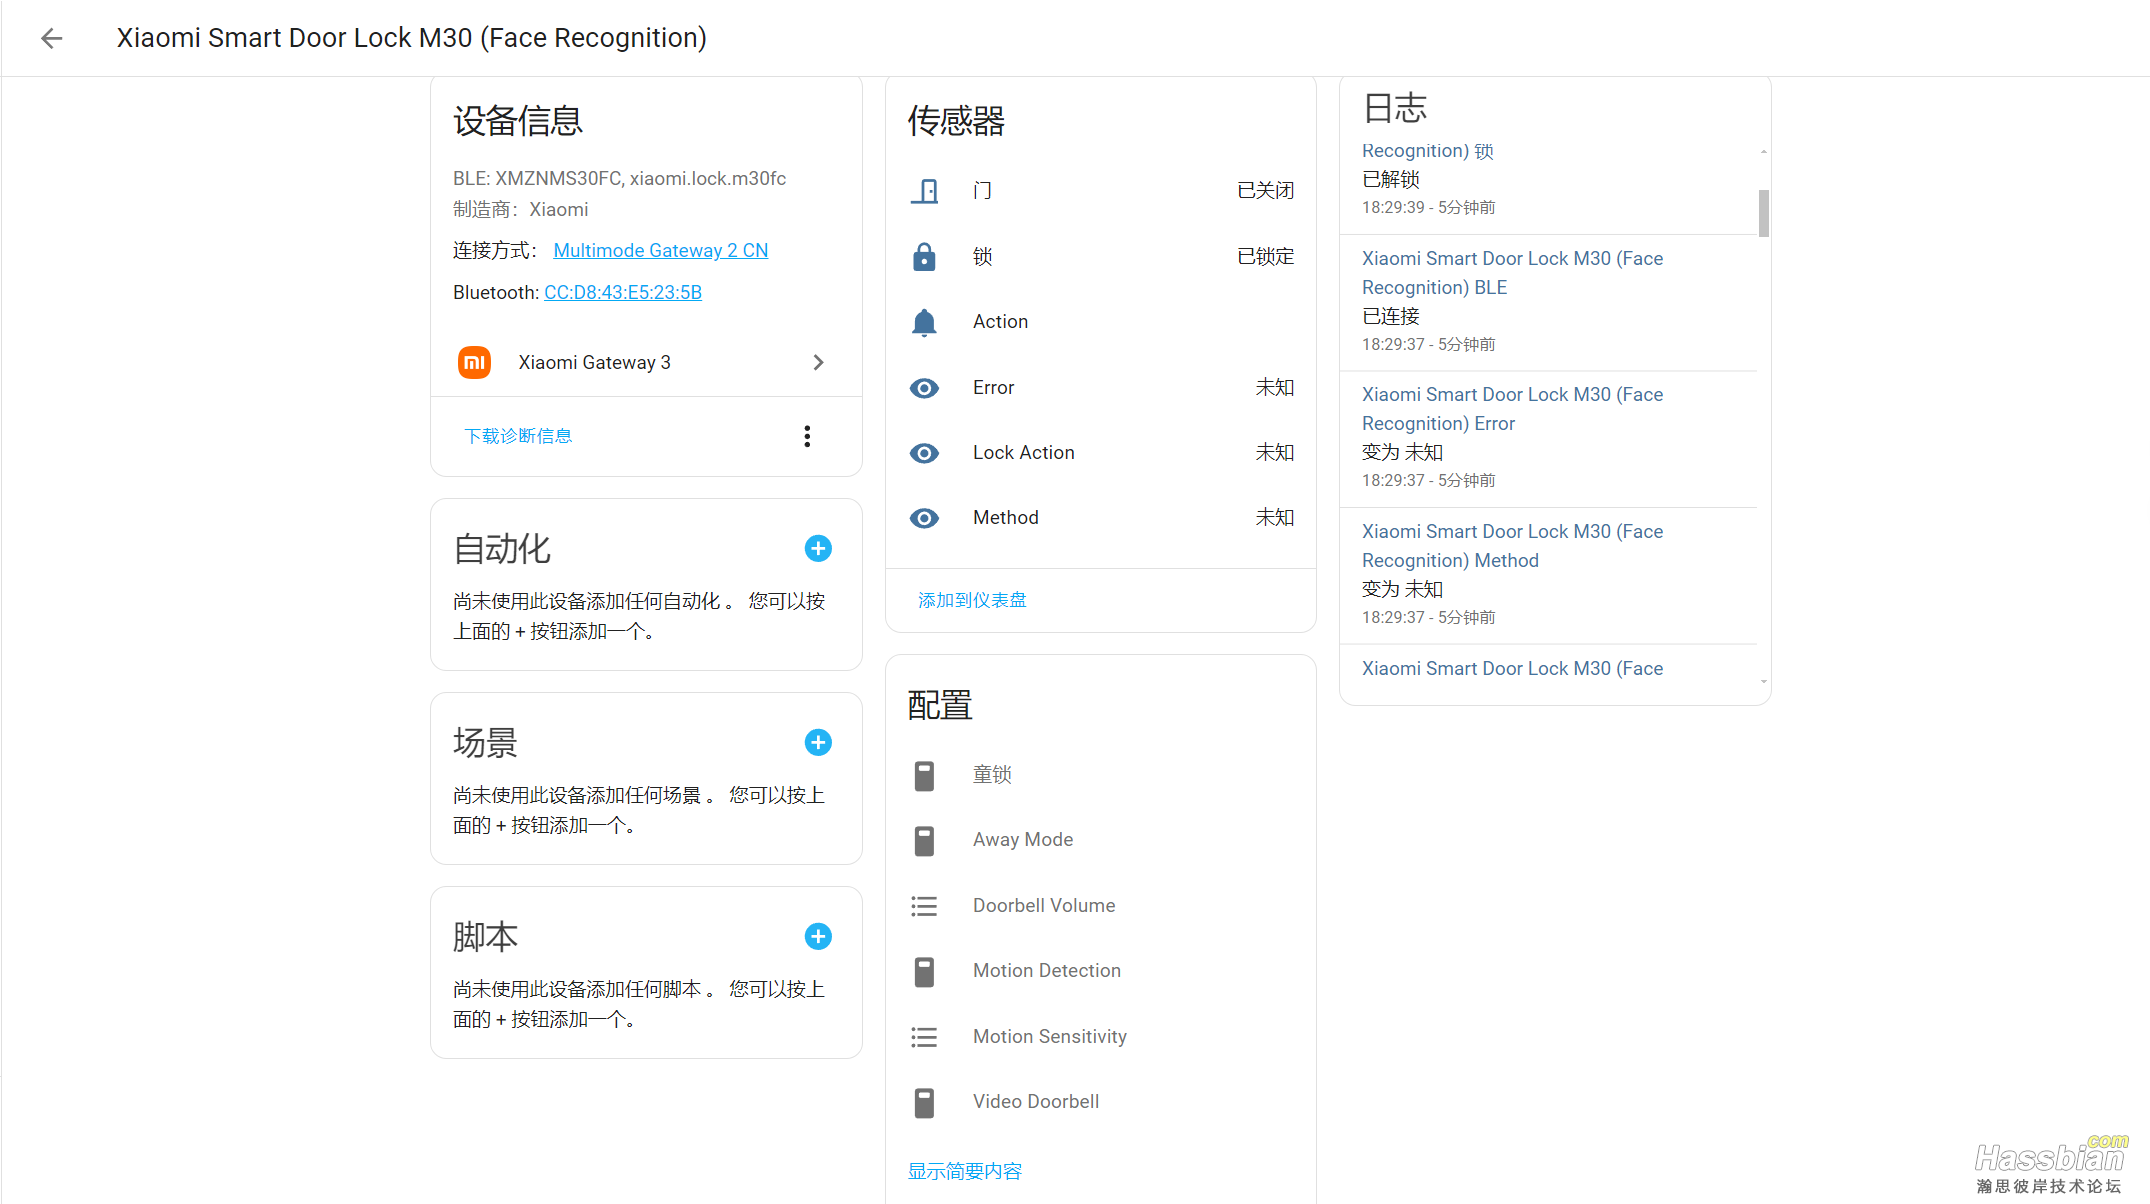Click the 童锁 child lock icon
The height and width of the screenshot is (1204, 2150).
click(924, 775)
